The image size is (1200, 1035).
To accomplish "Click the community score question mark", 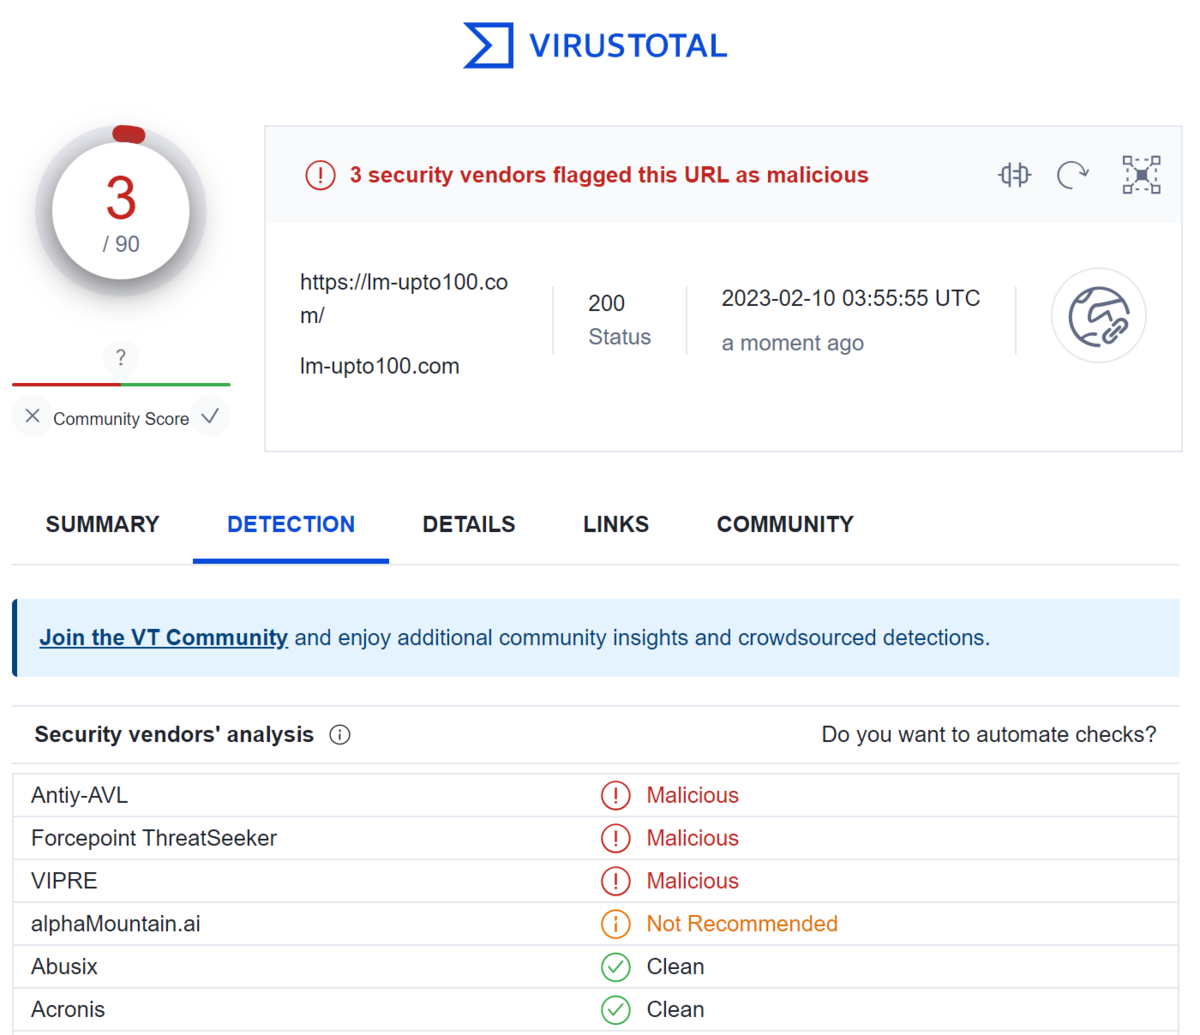I will pos(121,357).
